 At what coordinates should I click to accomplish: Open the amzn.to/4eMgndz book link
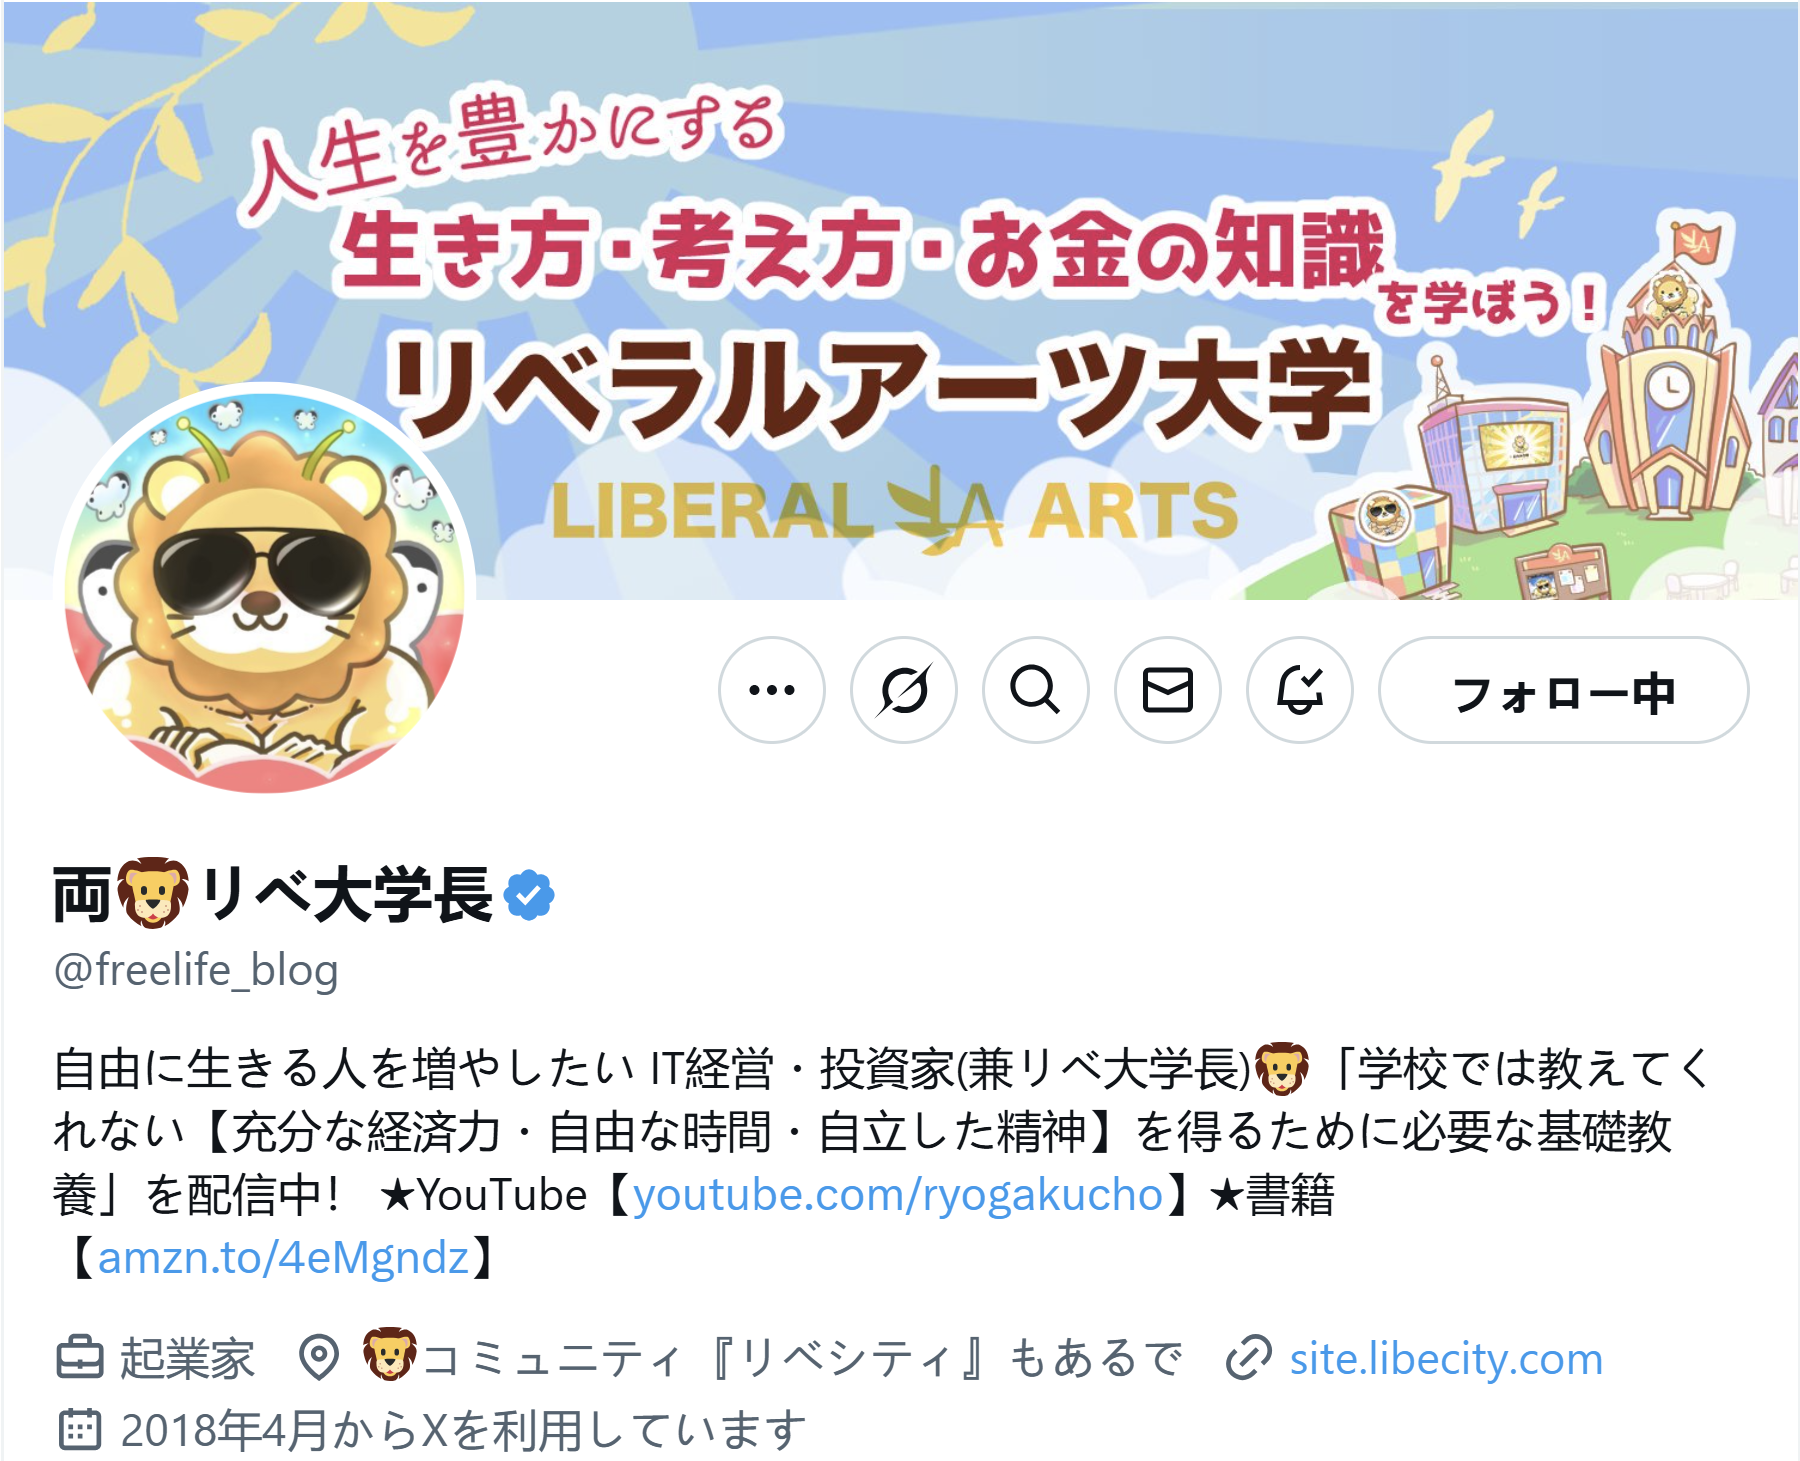click(284, 1257)
